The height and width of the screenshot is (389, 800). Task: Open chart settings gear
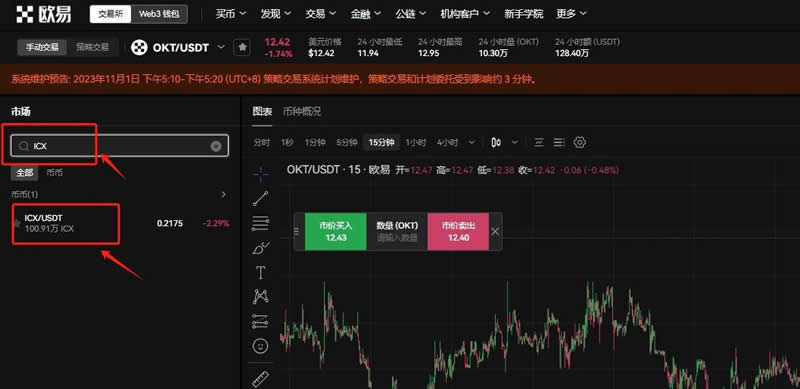pyautogui.click(x=579, y=142)
